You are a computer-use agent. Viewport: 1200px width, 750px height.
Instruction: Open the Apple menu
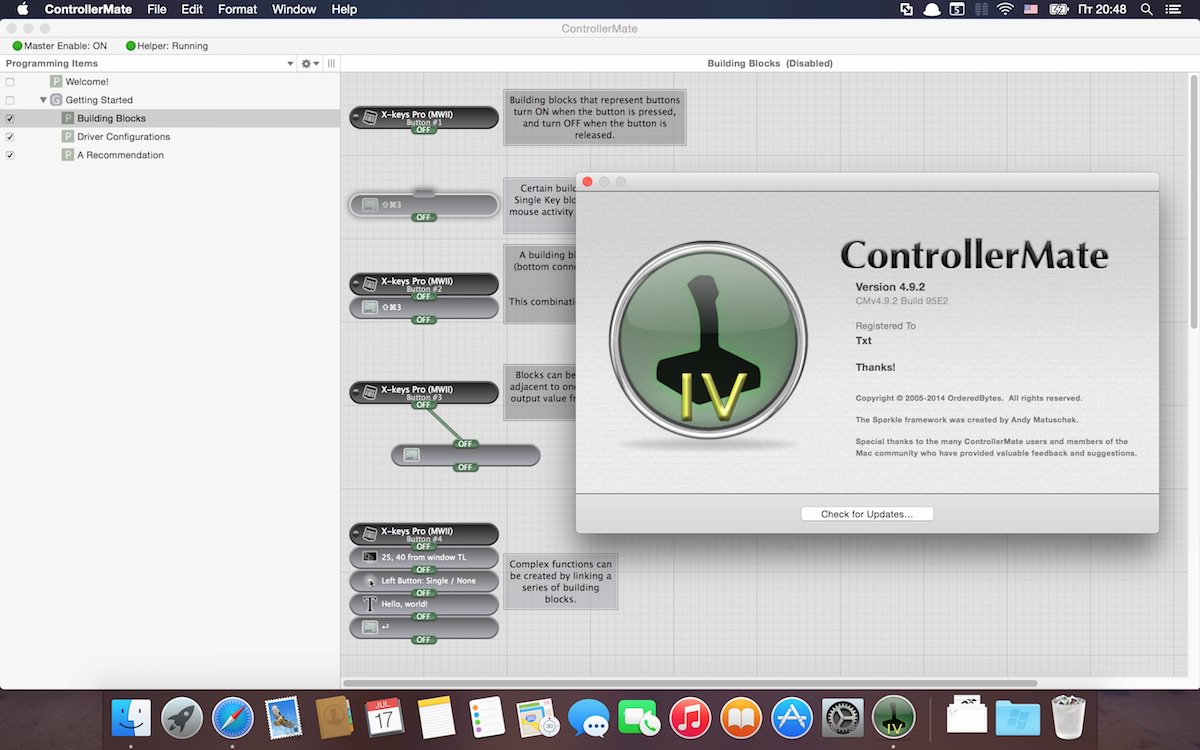[x=22, y=9]
